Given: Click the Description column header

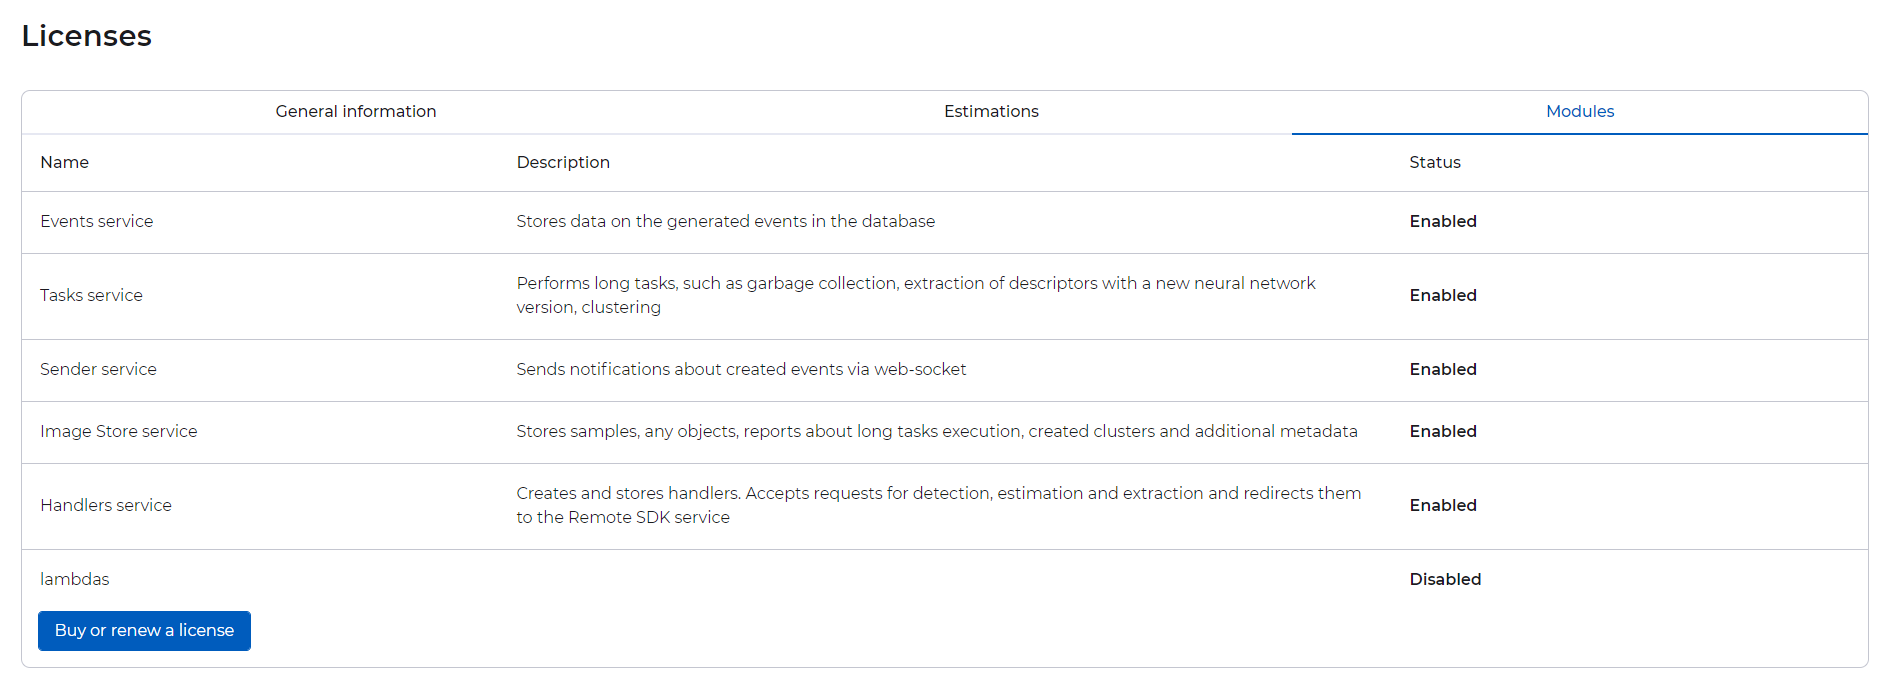Looking at the screenshot, I should coord(563,163).
